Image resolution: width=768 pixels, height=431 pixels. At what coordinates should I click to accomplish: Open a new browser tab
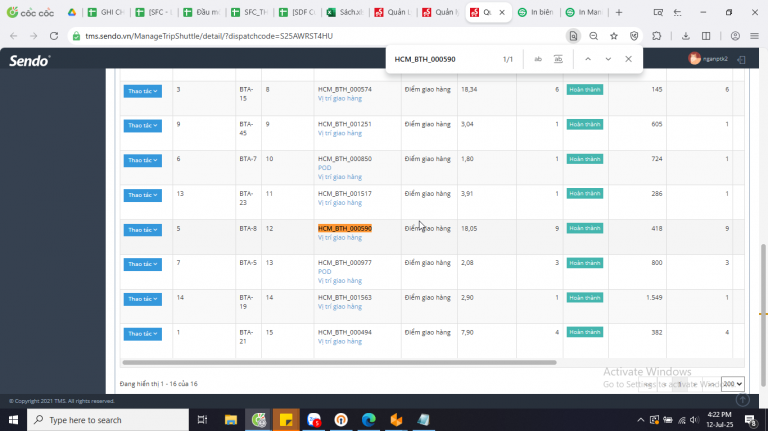tap(619, 12)
